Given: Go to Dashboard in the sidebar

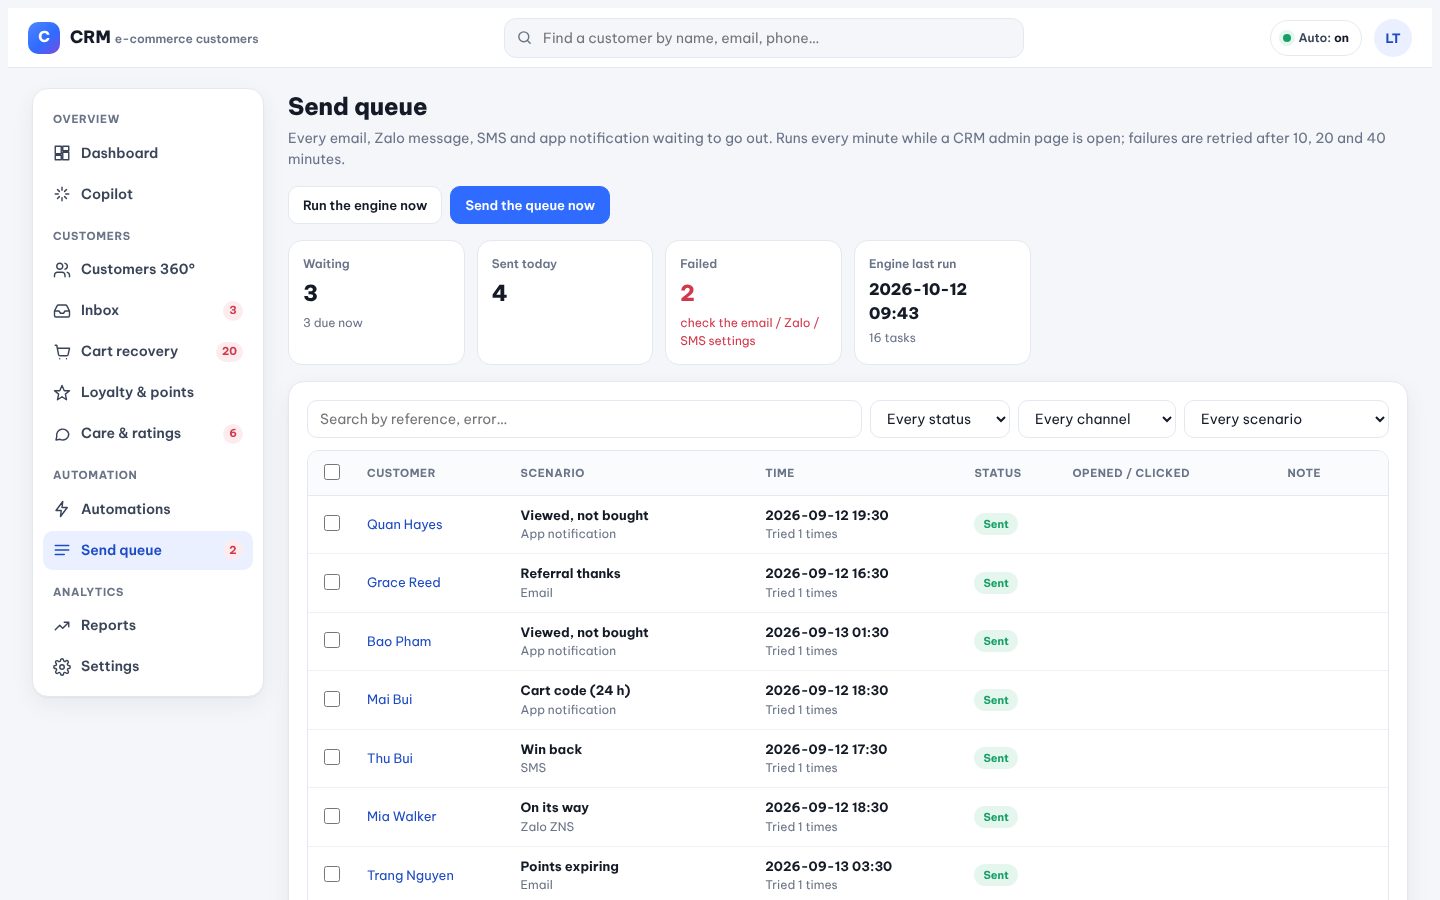Looking at the screenshot, I should pos(148,153).
